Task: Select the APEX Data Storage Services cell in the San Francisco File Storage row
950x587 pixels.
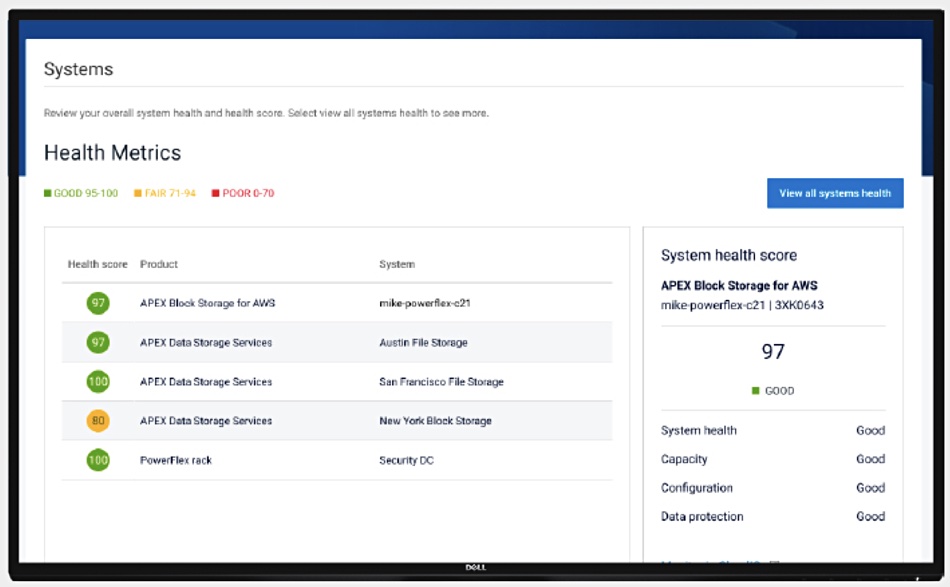Action: tap(206, 382)
